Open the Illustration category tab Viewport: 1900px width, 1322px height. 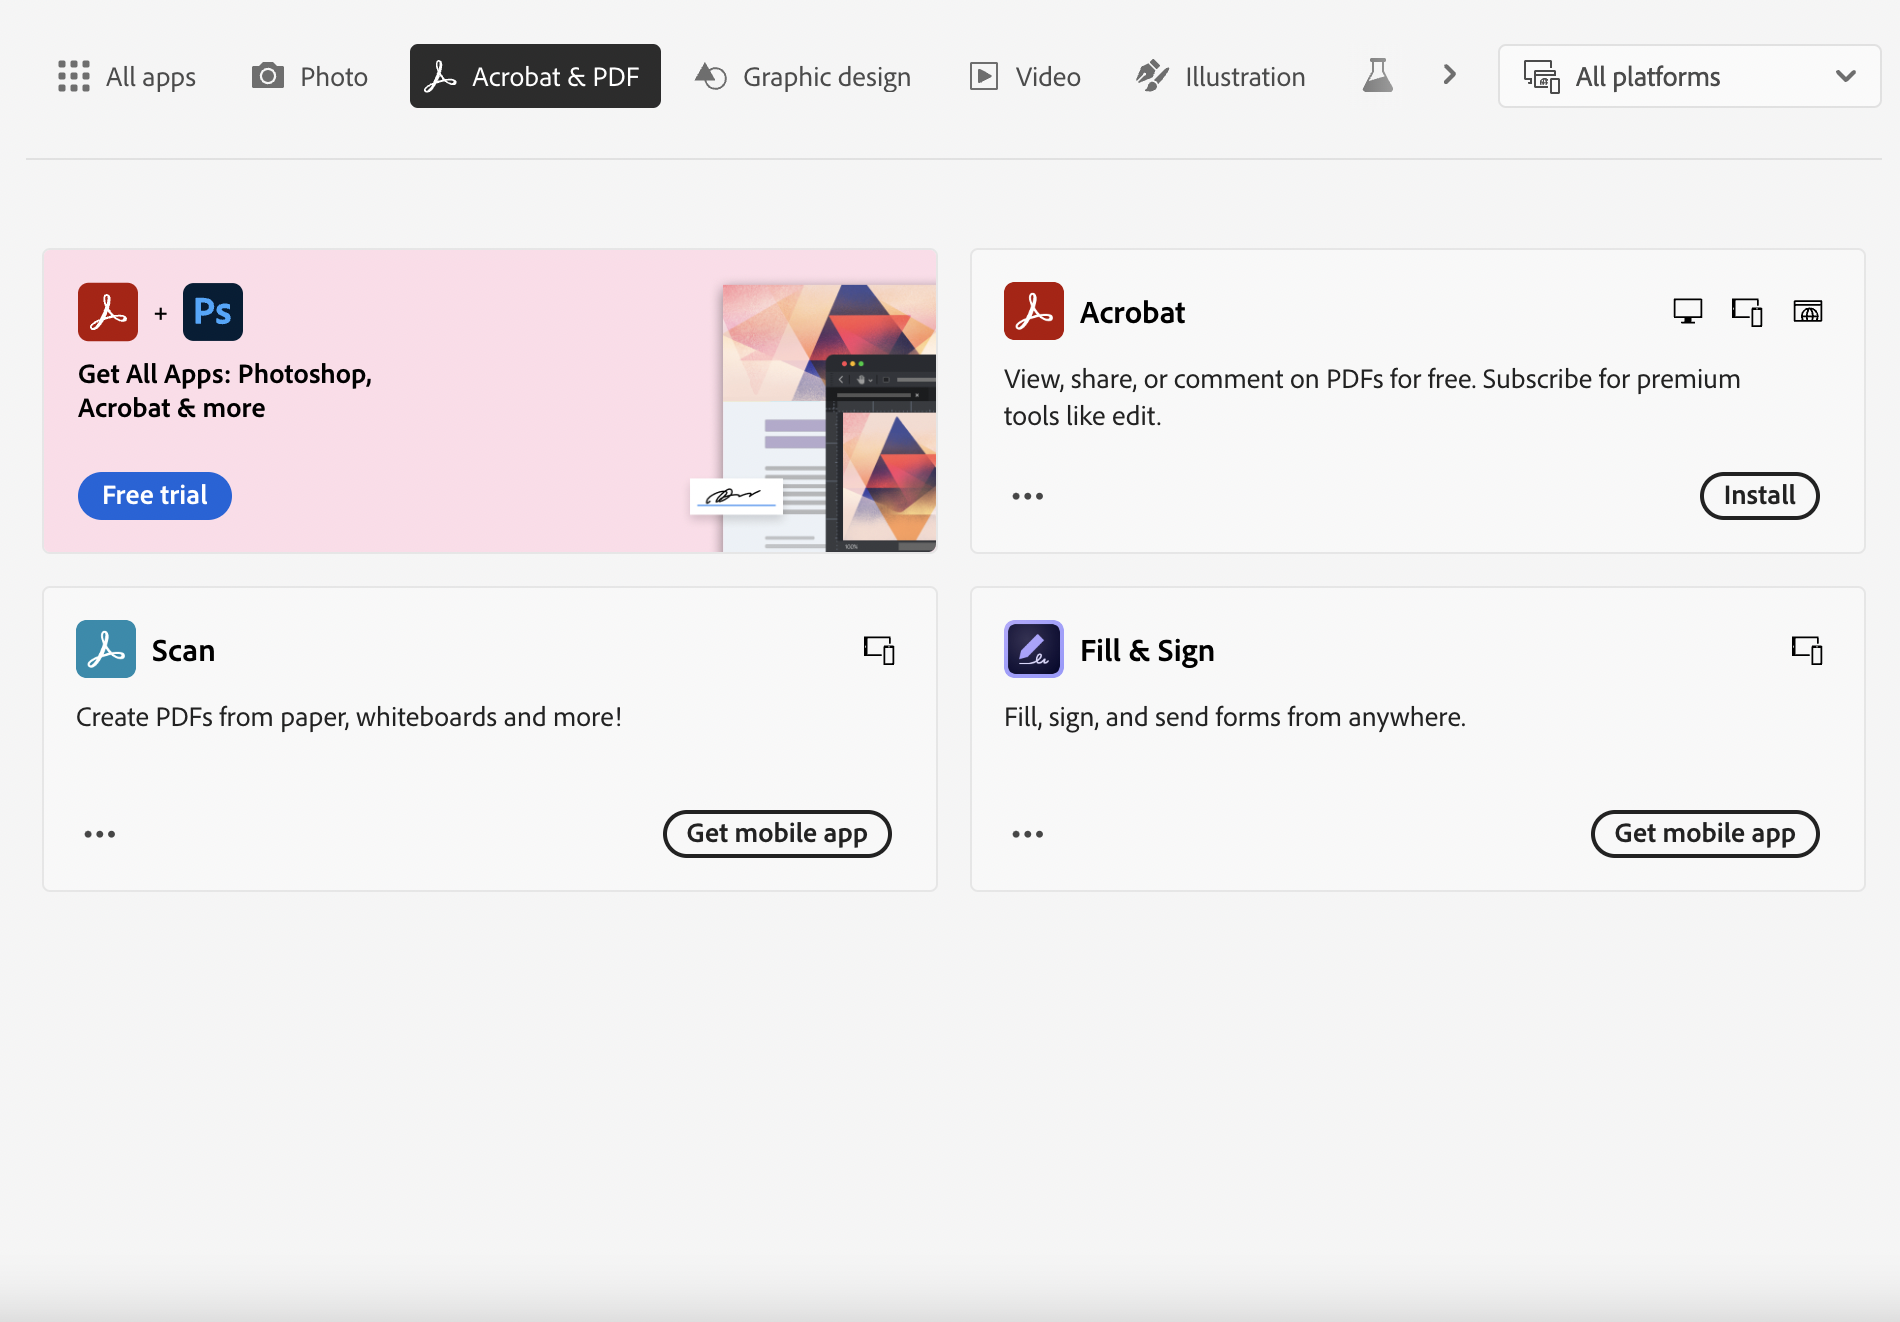[1221, 76]
